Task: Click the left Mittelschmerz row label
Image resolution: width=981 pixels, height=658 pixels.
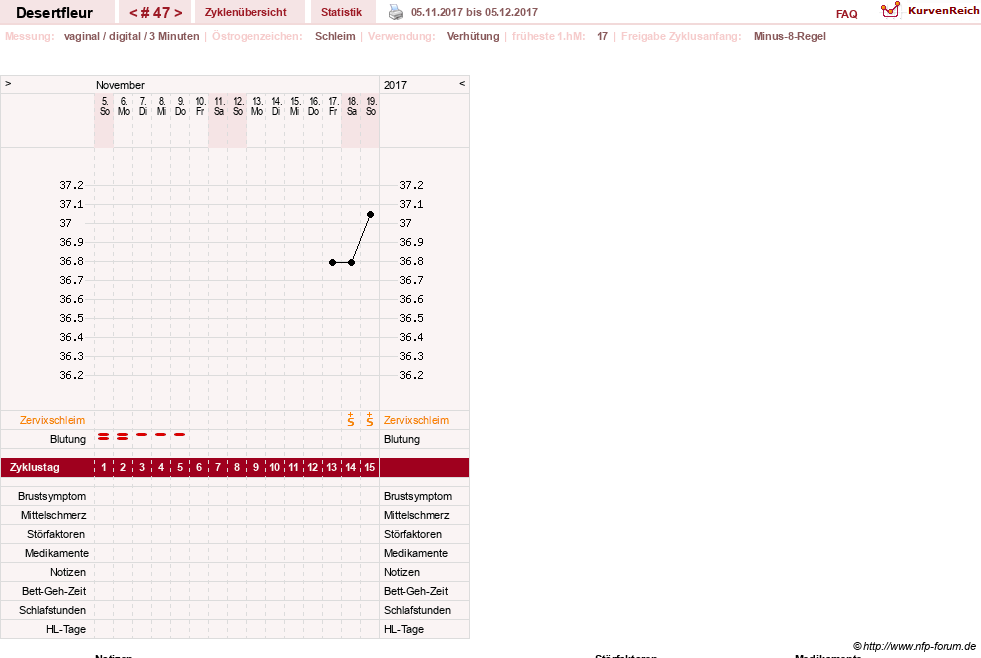Action: tap(53, 515)
